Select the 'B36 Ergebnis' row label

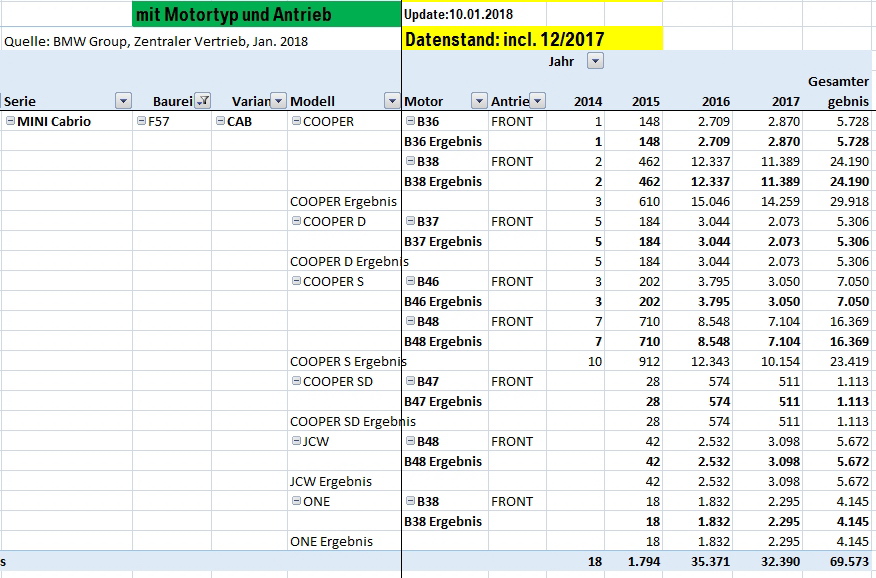coord(443,141)
